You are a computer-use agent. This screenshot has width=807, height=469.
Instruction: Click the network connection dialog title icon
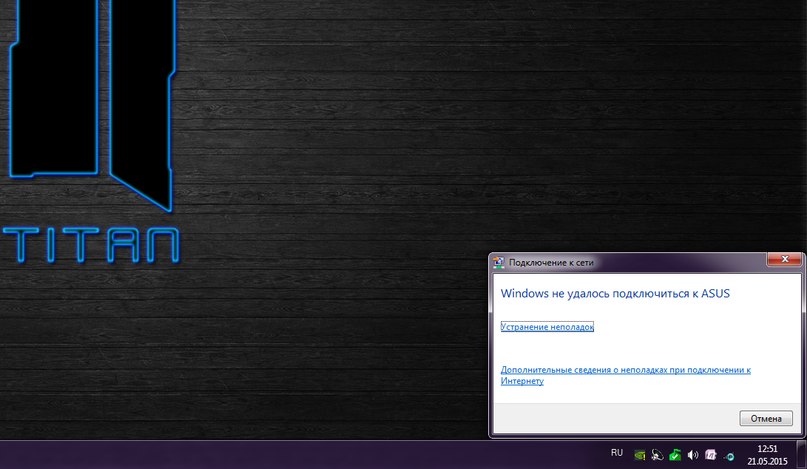(498, 263)
